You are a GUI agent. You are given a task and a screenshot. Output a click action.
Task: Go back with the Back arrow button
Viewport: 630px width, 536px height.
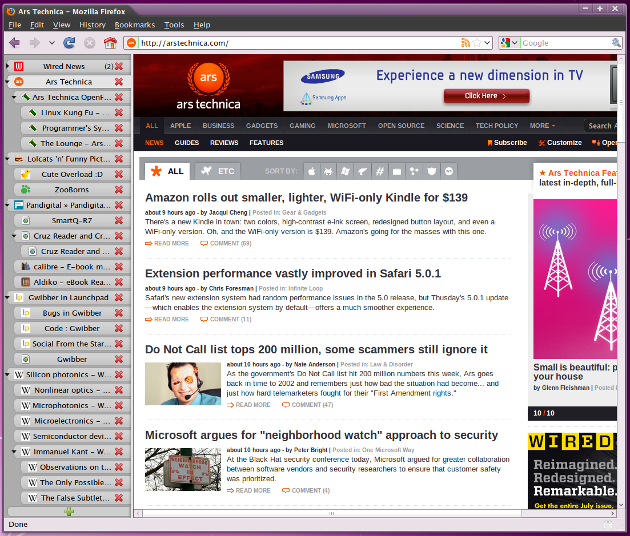(14, 43)
